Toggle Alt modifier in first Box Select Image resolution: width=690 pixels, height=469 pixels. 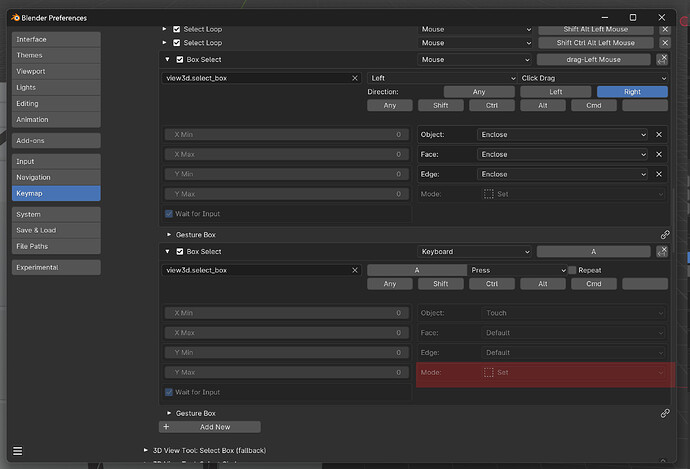click(x=543, y=105)
